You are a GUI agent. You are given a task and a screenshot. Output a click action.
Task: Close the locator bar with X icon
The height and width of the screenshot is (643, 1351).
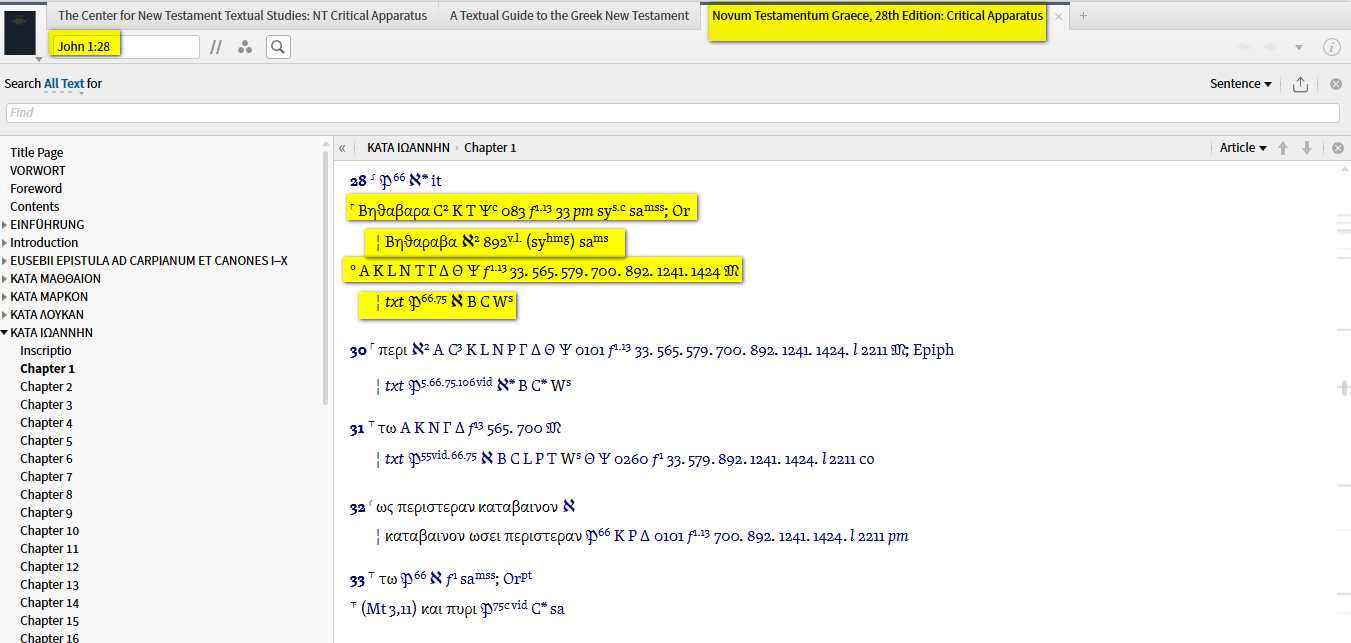click(1338, 148)
